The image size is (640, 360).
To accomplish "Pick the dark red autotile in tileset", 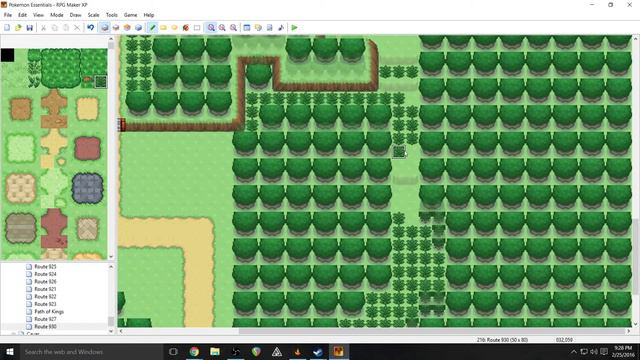I will (87, 148).
